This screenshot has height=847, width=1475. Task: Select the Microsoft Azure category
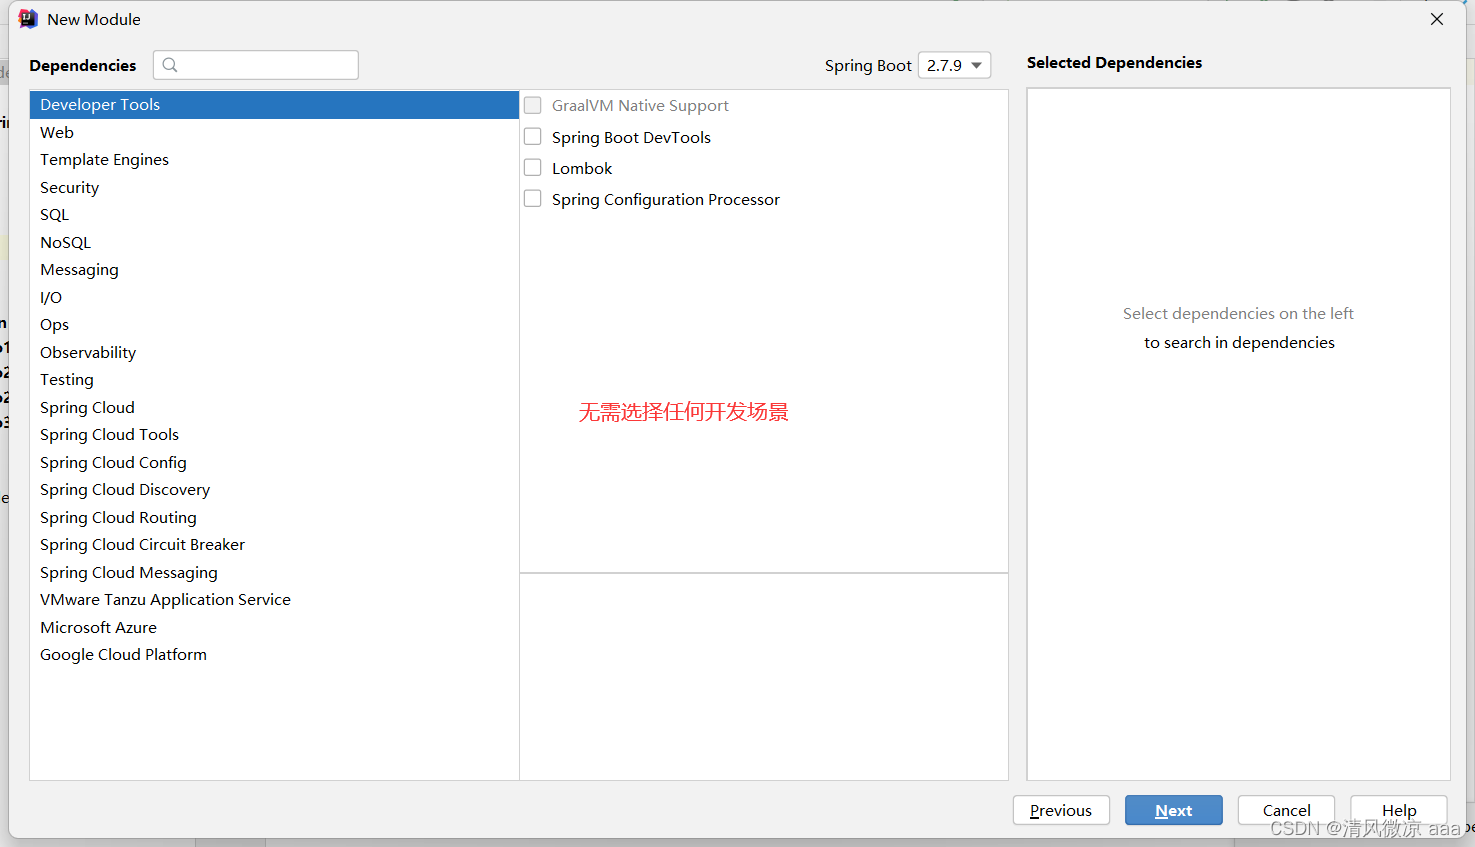(274, 627)
